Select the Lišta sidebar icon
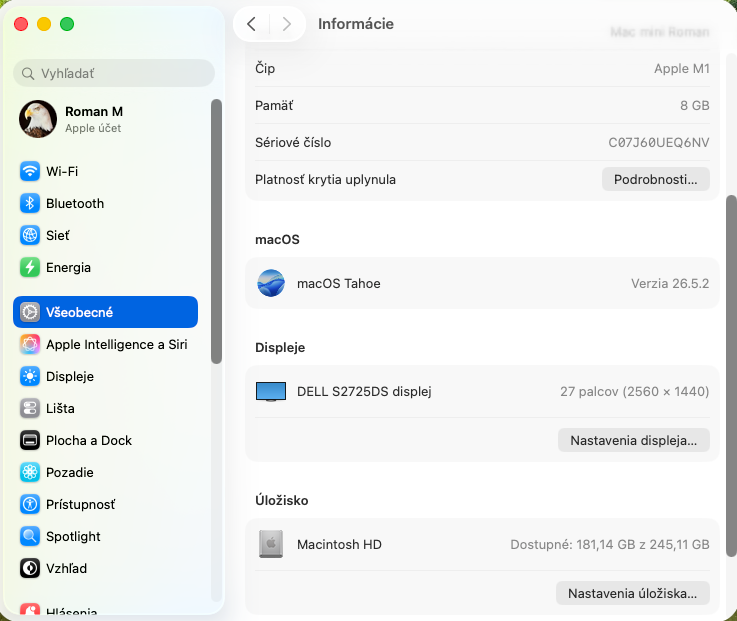737x621 pixels. [x=30, y=408]
